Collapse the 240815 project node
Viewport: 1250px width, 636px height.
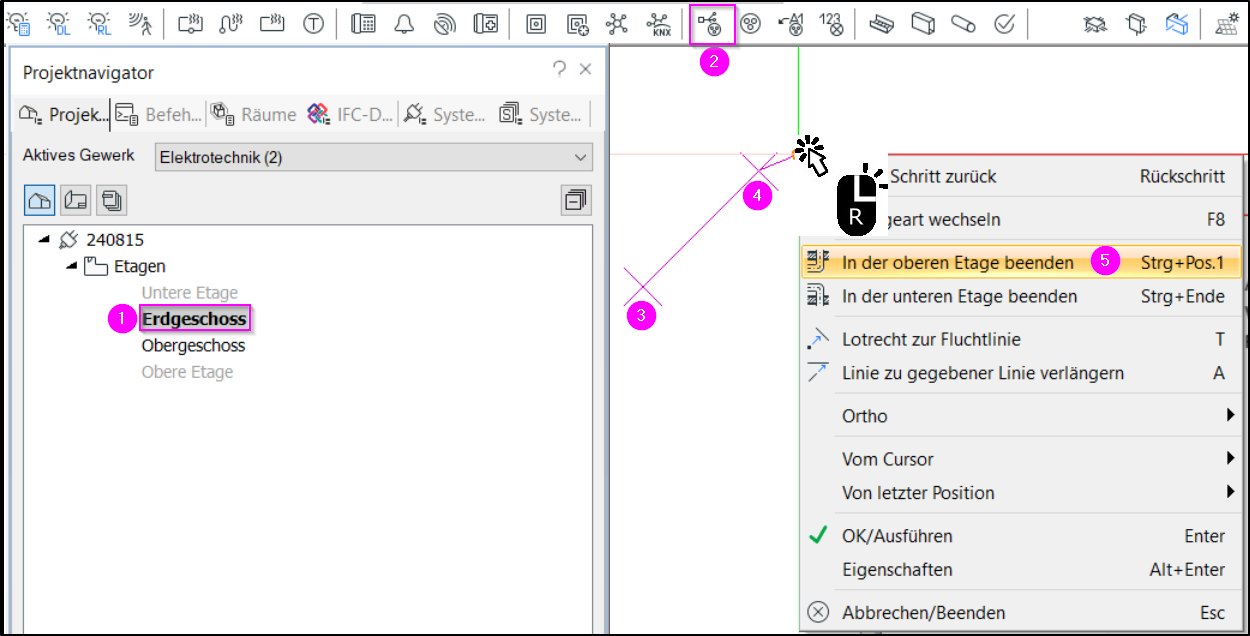[44, 240]
